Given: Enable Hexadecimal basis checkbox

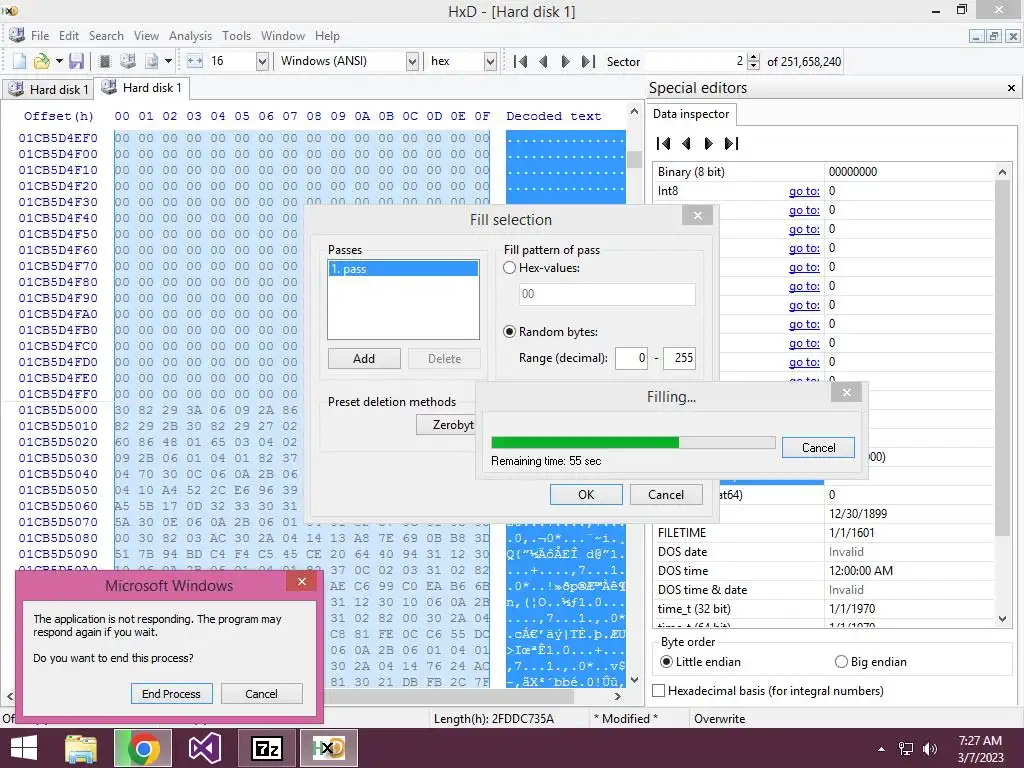Looking at the screenshot, I should (659, 690).
